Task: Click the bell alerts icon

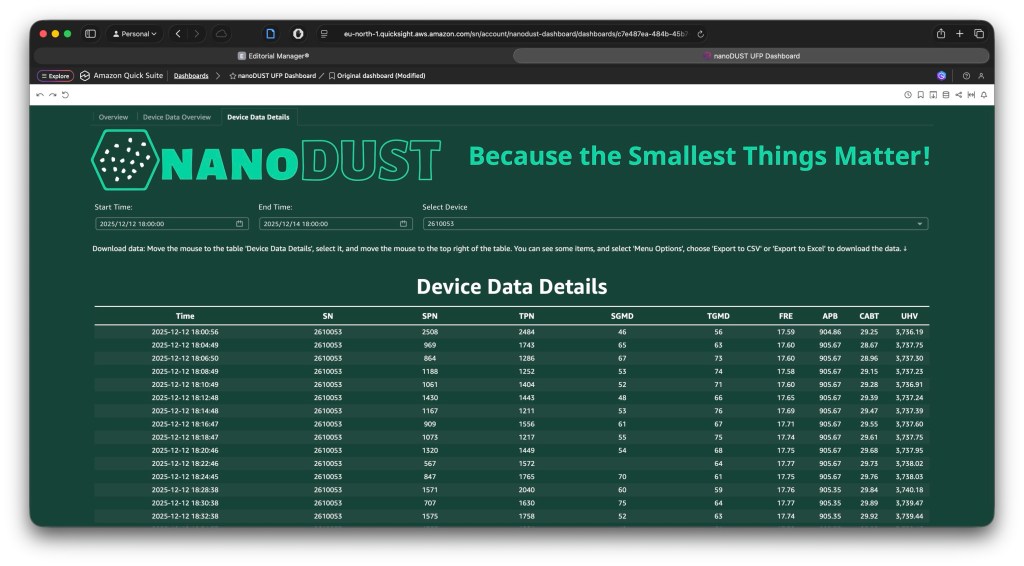Action: (983, 95)
